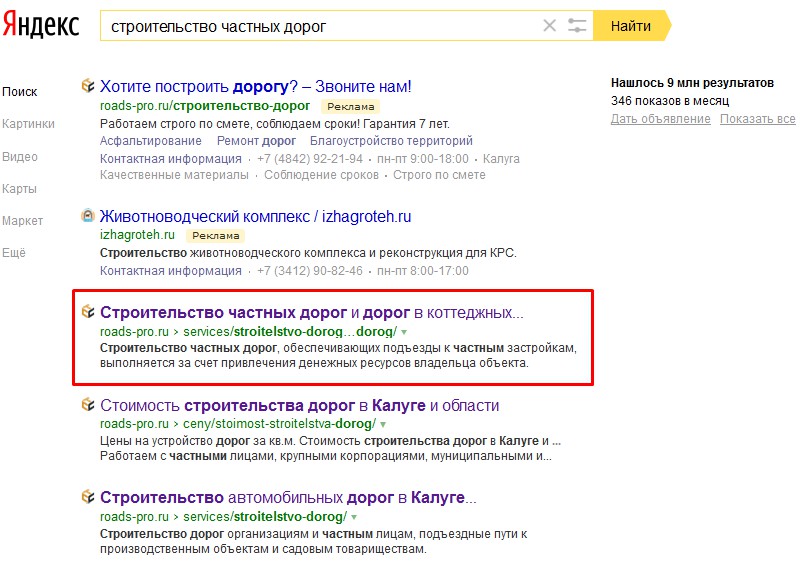Click favicon next to 'Хотите построить дорогу?' result
The width and height of the screenshot is (802, 561).
88,85
